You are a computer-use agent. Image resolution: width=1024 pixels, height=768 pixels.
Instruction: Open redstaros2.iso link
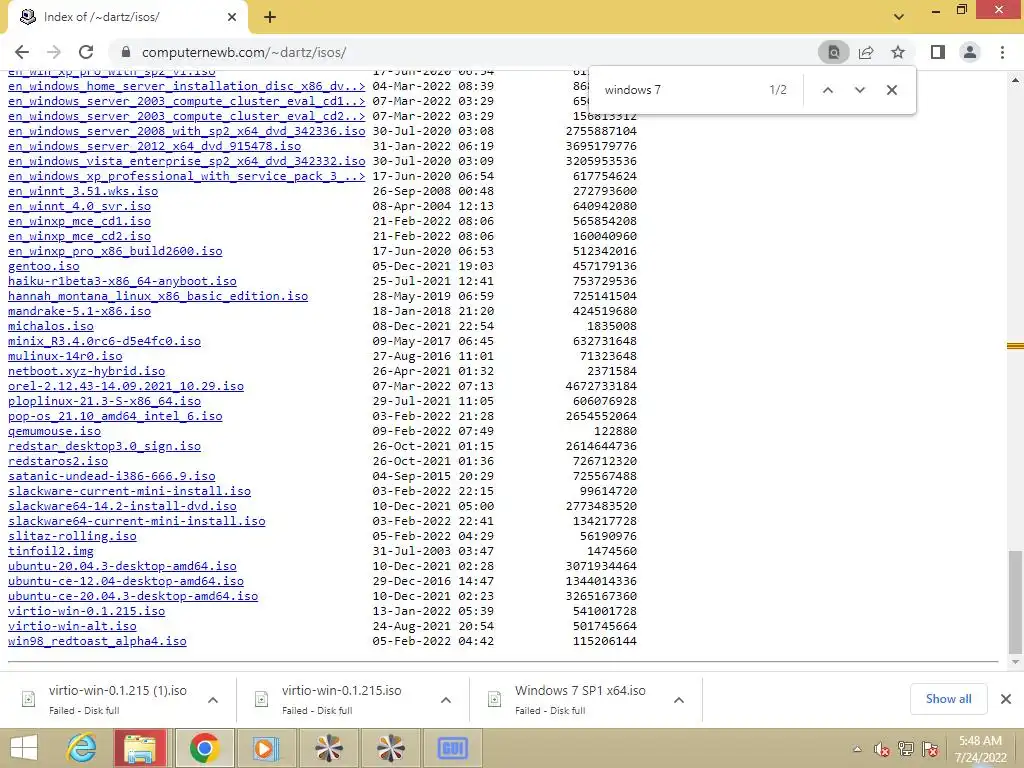point(58,461)
